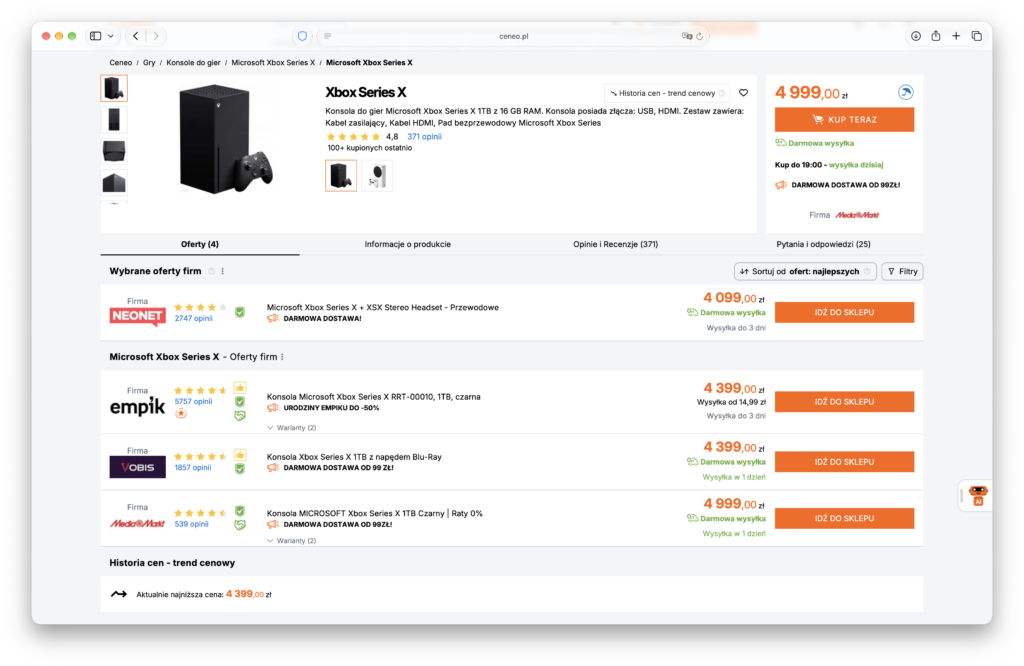This screenshot has height=666, width=1024.
Task: Open the AI assistant robot icon
Action: (x=978, y=496)
